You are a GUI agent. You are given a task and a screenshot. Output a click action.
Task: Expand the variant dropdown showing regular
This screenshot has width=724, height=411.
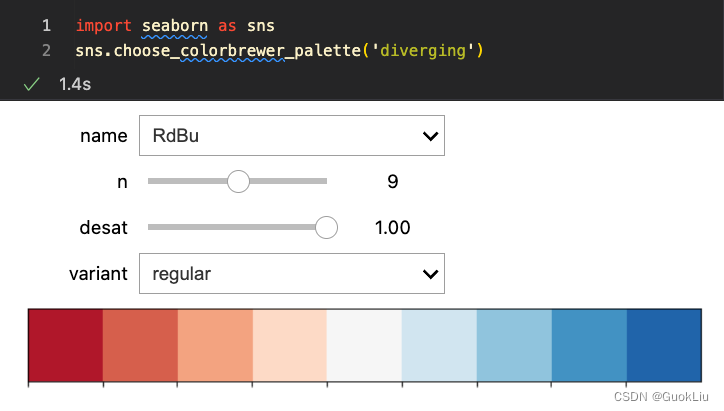point(291,273)
